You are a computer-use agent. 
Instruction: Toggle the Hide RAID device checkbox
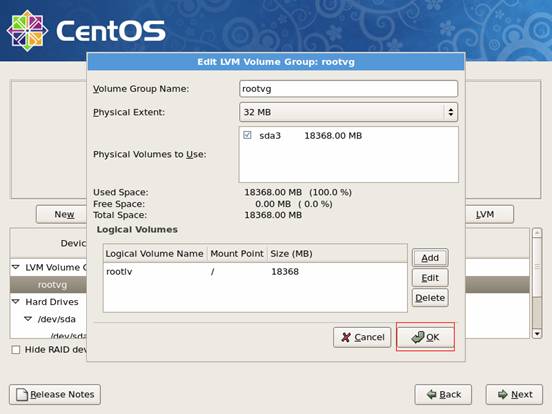pos(15,350)
